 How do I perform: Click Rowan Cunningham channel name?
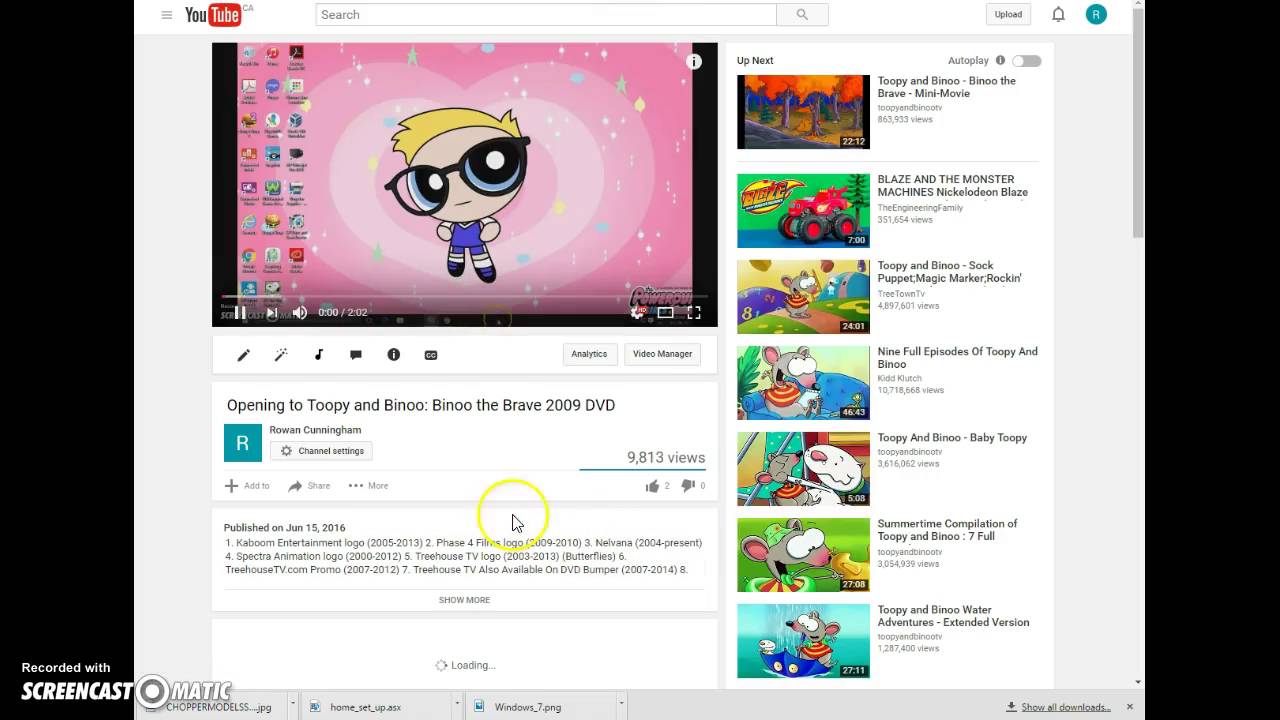[315, 430]
